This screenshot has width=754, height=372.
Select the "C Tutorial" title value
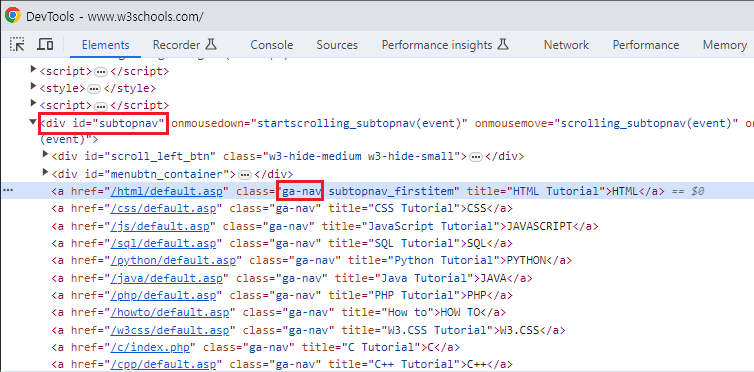pyautogui.click(x=380, y=347)
